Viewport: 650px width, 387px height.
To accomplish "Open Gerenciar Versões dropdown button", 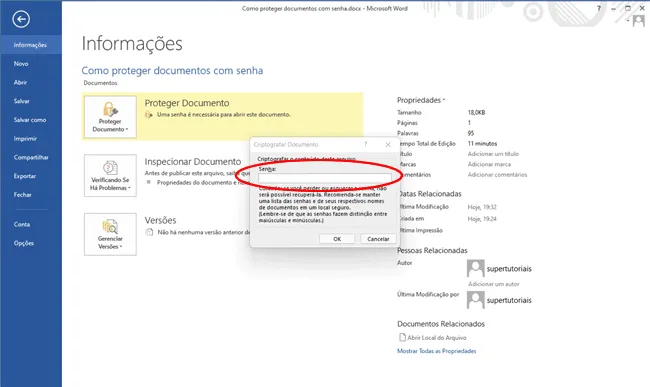I will click(x=110, y=234).
